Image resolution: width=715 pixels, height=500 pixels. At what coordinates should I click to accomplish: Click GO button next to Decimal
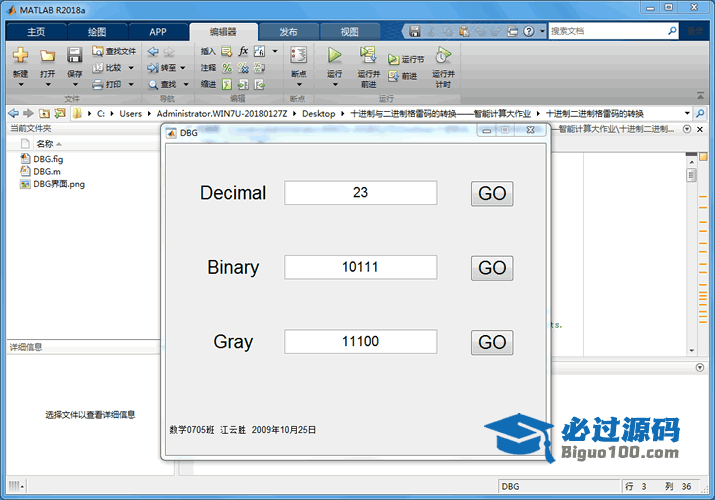coord(492,194)
